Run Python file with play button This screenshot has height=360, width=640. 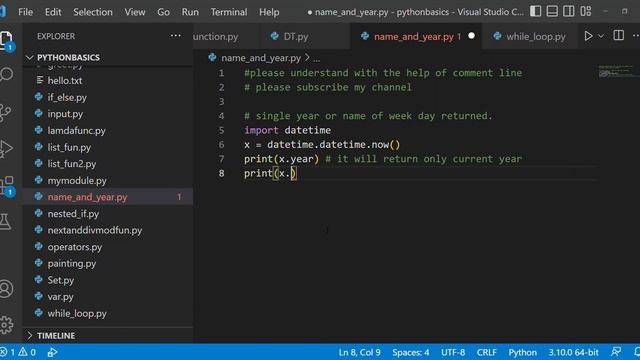[x=588, y=36]
